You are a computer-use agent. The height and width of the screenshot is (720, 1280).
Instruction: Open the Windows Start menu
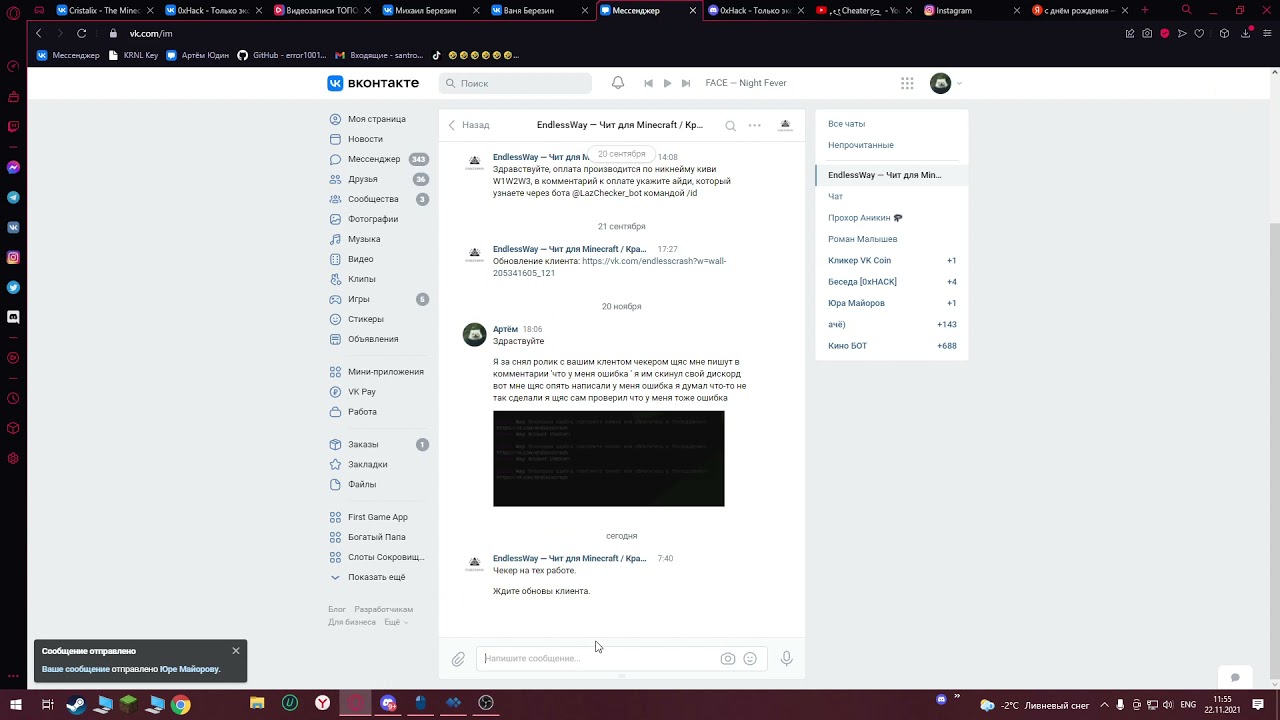(16, 704)
